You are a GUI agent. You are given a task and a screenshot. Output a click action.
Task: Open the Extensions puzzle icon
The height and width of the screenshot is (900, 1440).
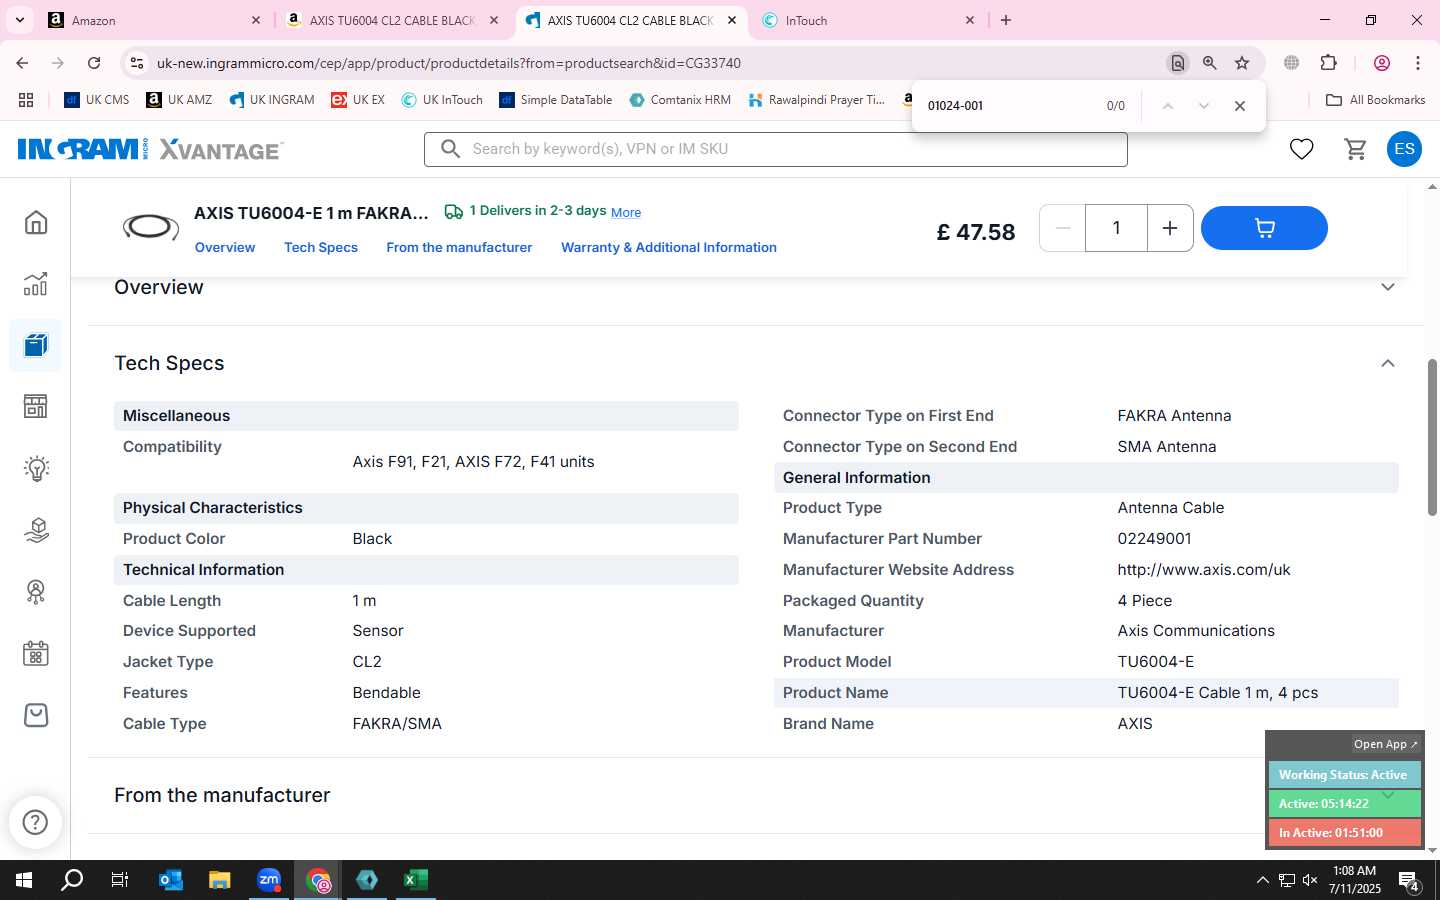(x=1329, y=63)
